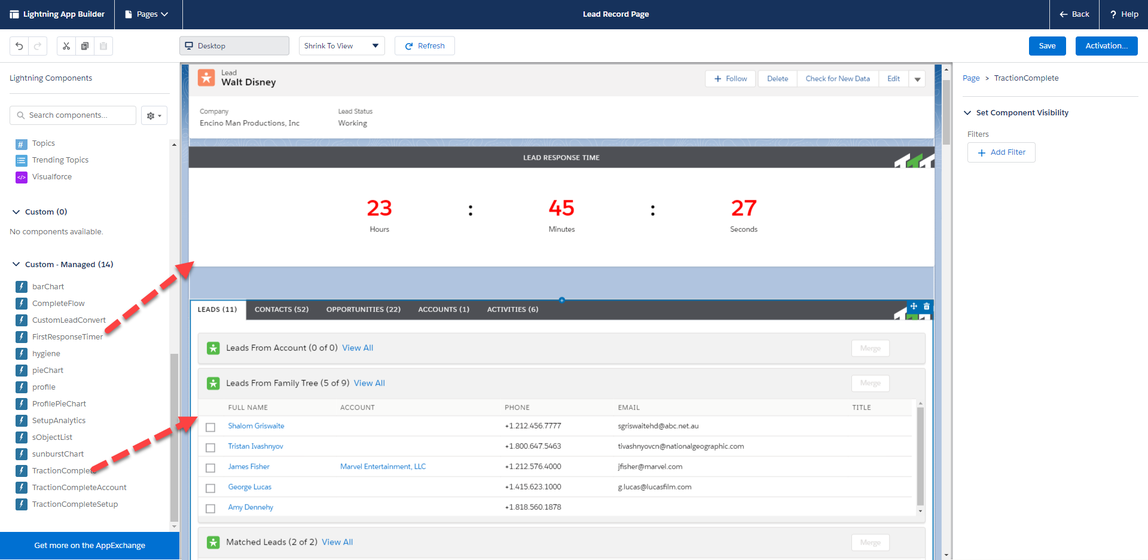This screenshot has width=1148, height=560.
Task: Click the Follow button
Action: 731,79
